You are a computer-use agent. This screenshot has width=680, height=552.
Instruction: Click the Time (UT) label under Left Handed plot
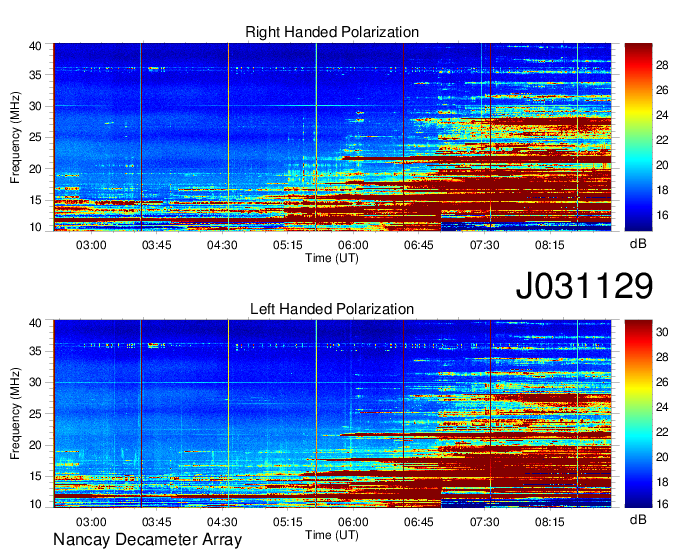pyautogui.click(x=332, y=535)
